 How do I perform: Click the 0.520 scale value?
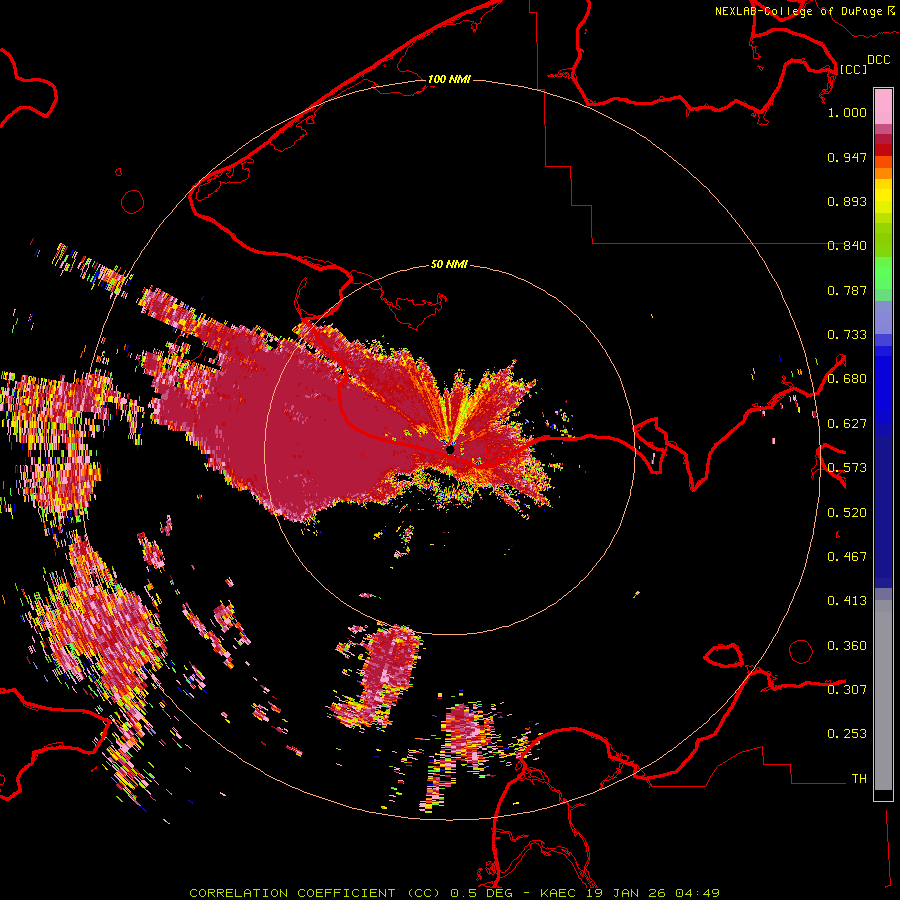click(847, 513)
